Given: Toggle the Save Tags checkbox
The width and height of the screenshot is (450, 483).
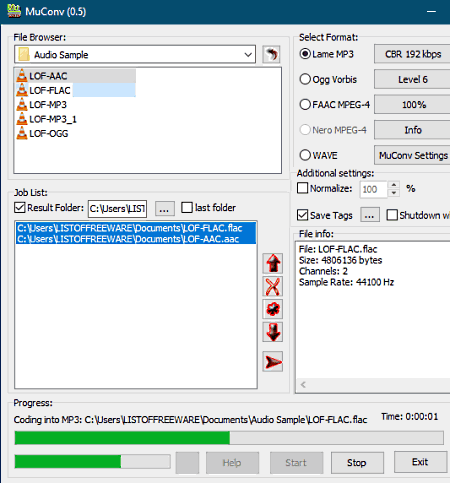Looking at the screenshot, I should pos(302,215).
